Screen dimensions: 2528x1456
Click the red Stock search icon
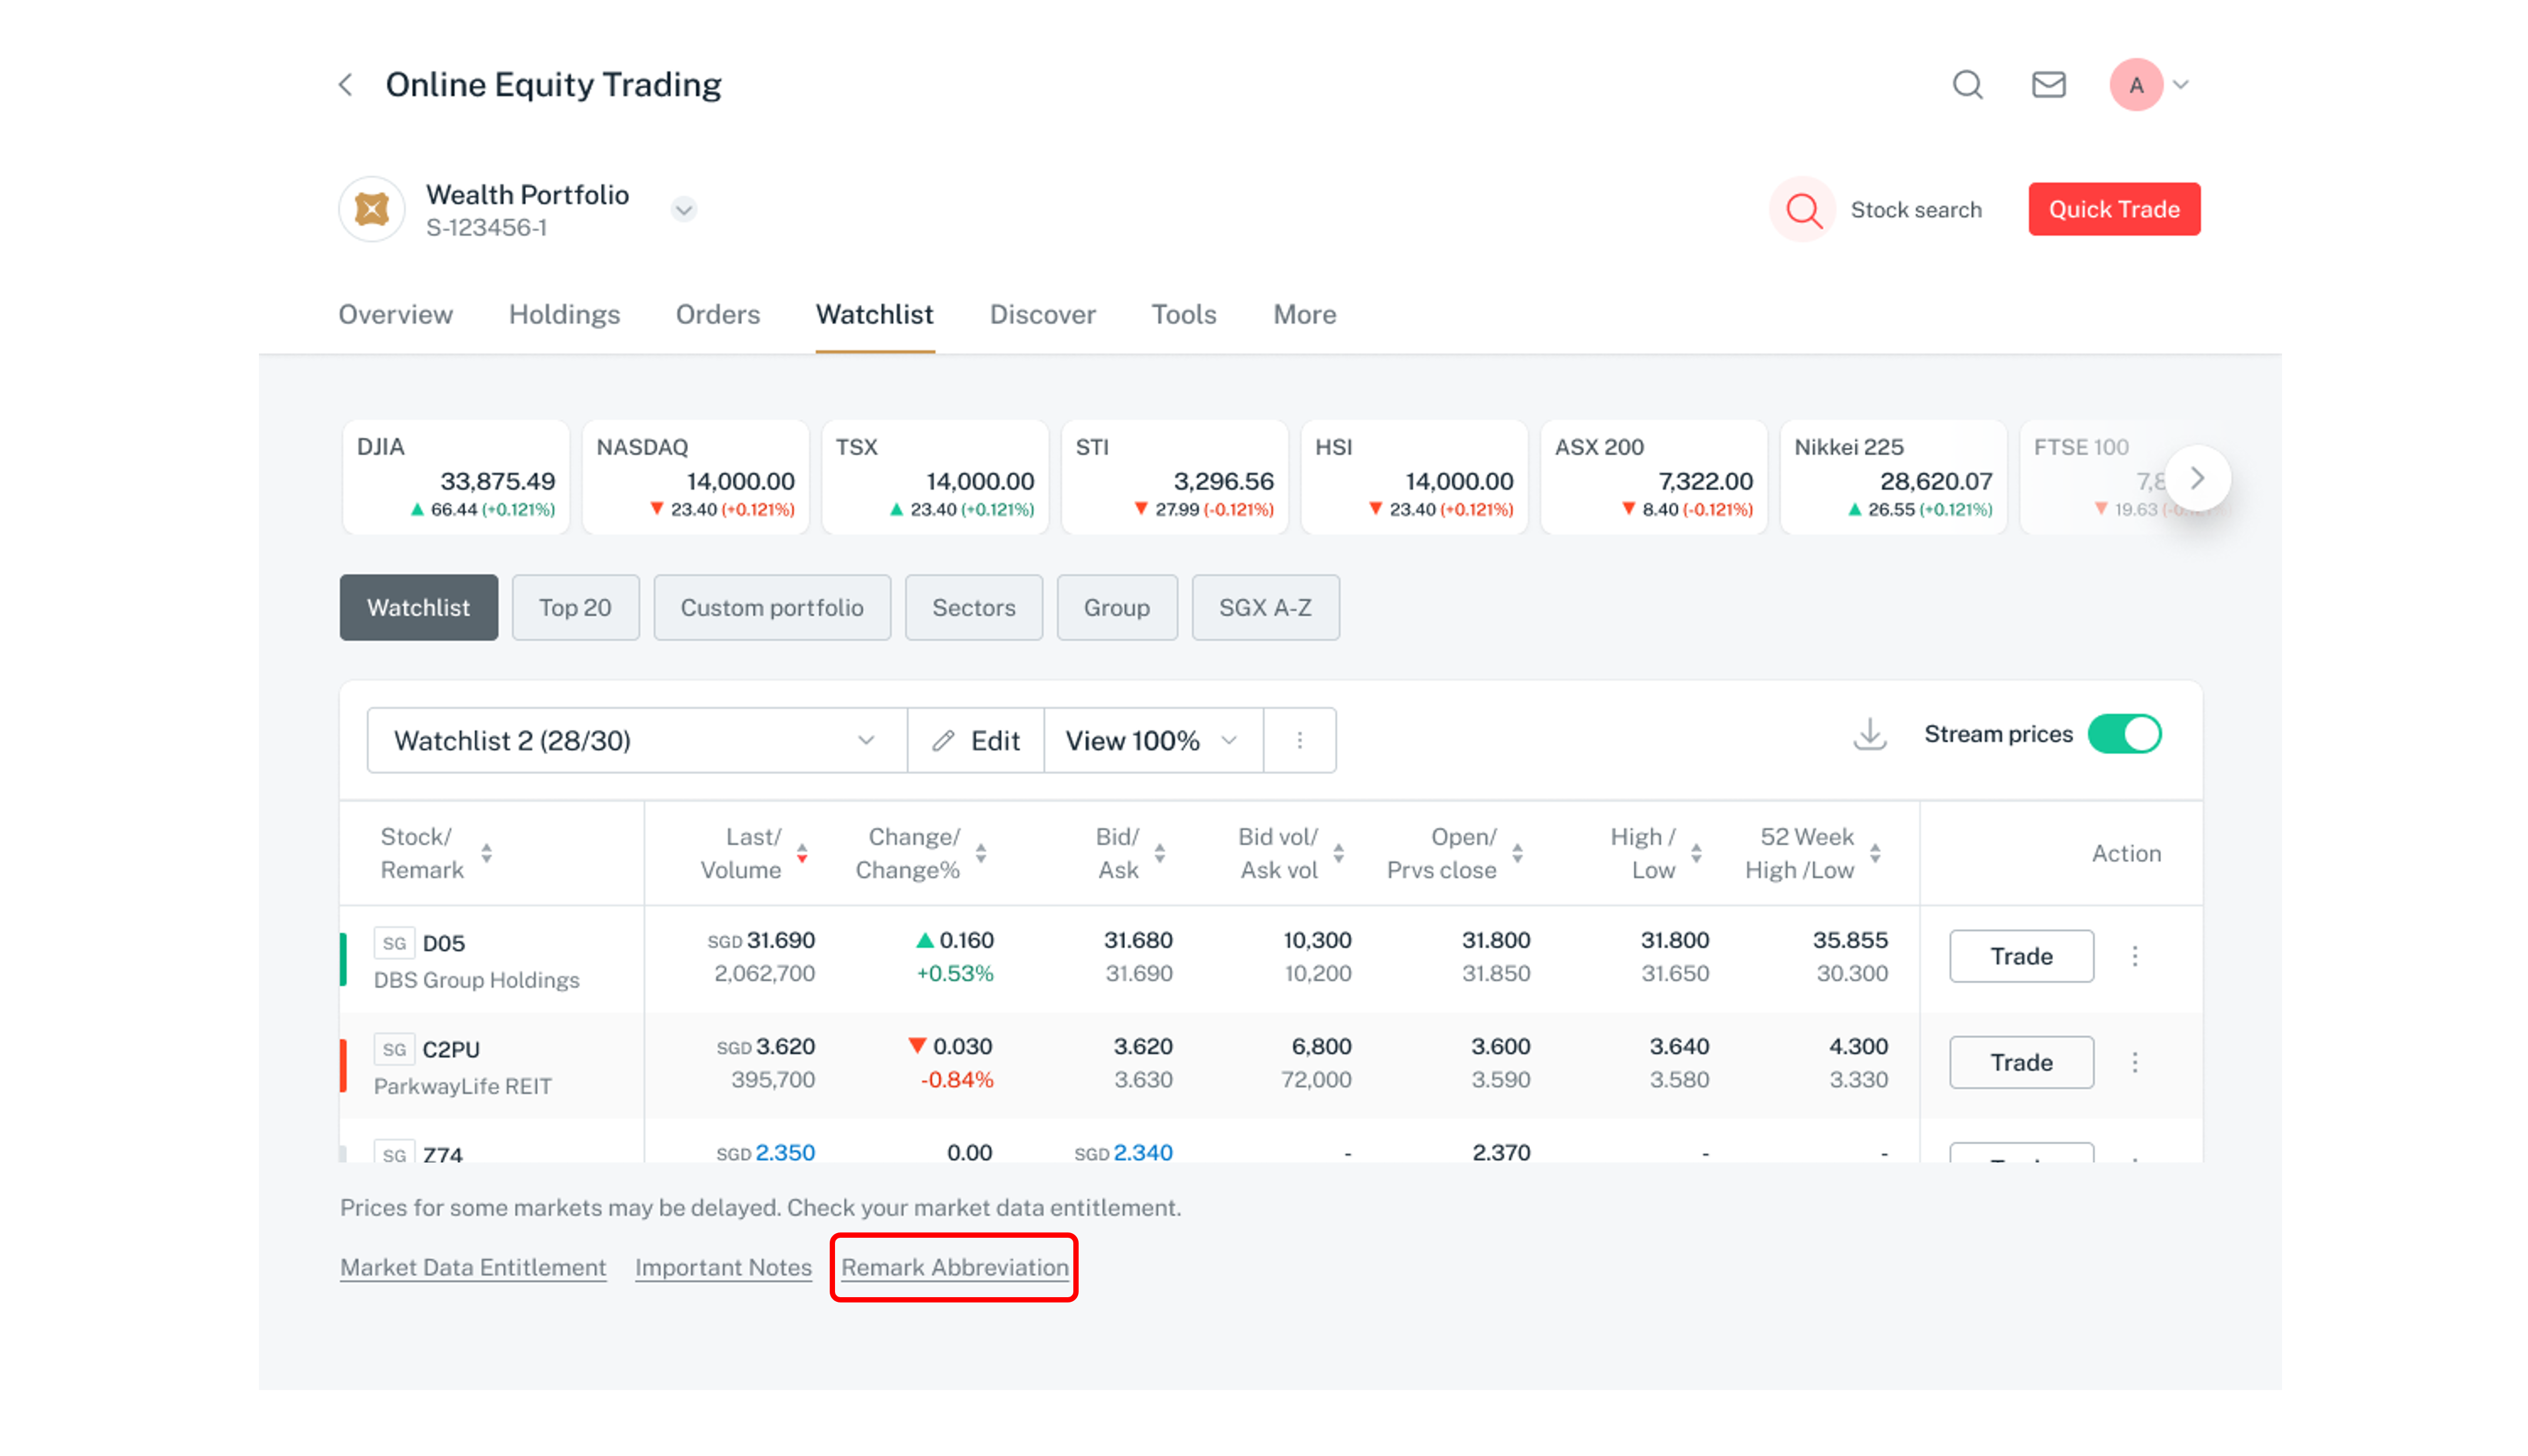click(x=1803, y=209)
